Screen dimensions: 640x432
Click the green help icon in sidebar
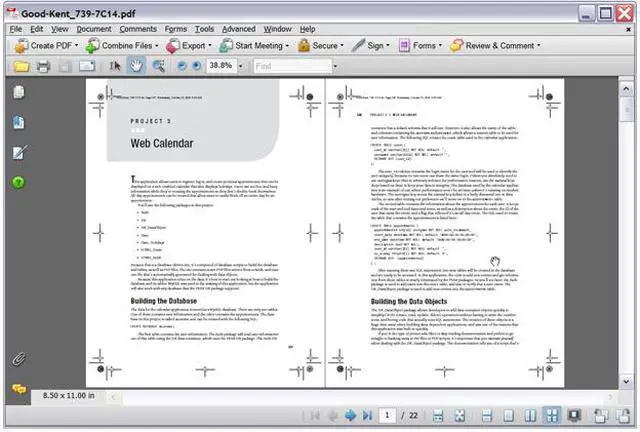click(x=18, y=182)
